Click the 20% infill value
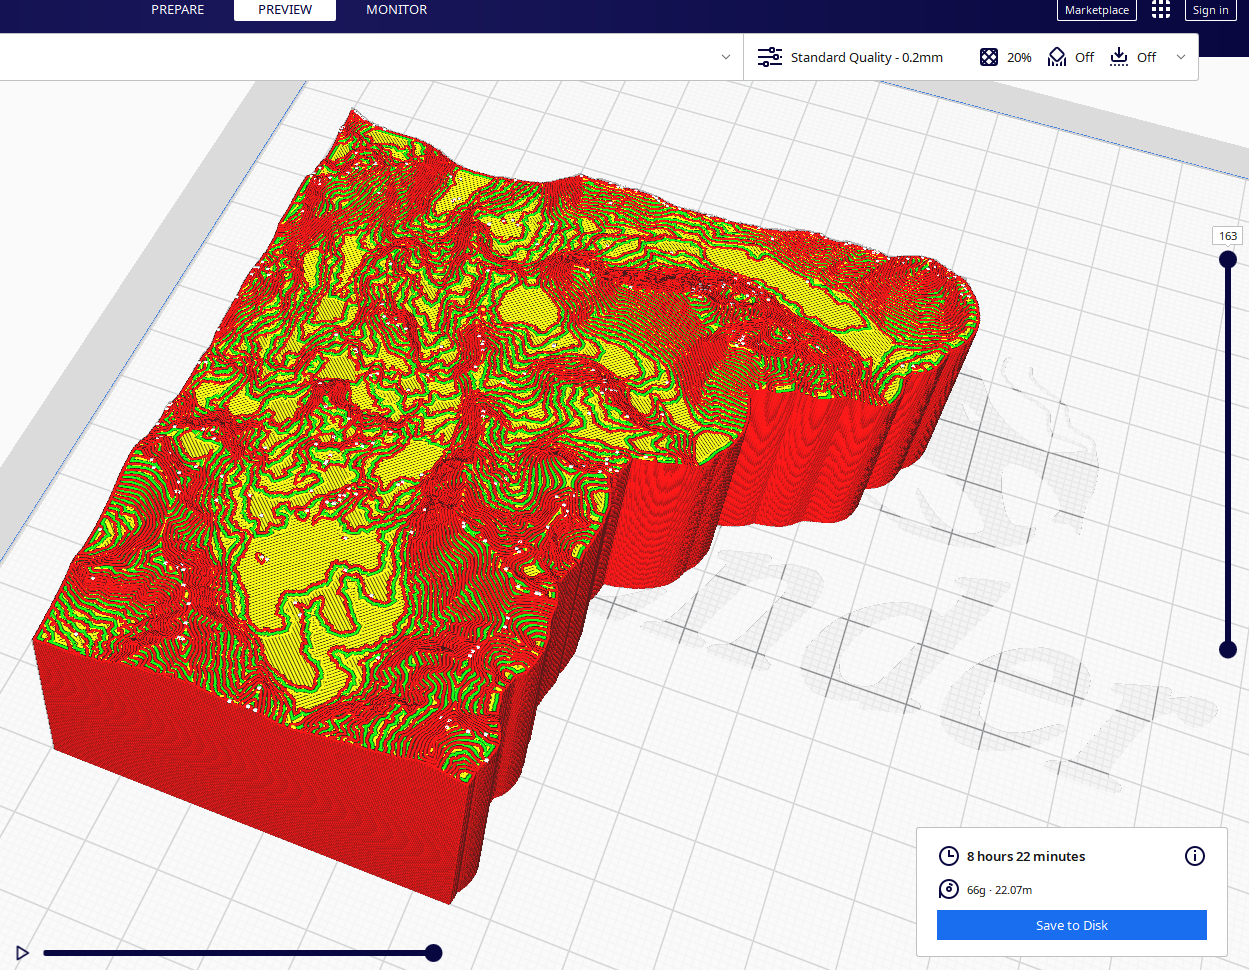The height and width of the screenshot is (970, 1249). click(1019, 57)
